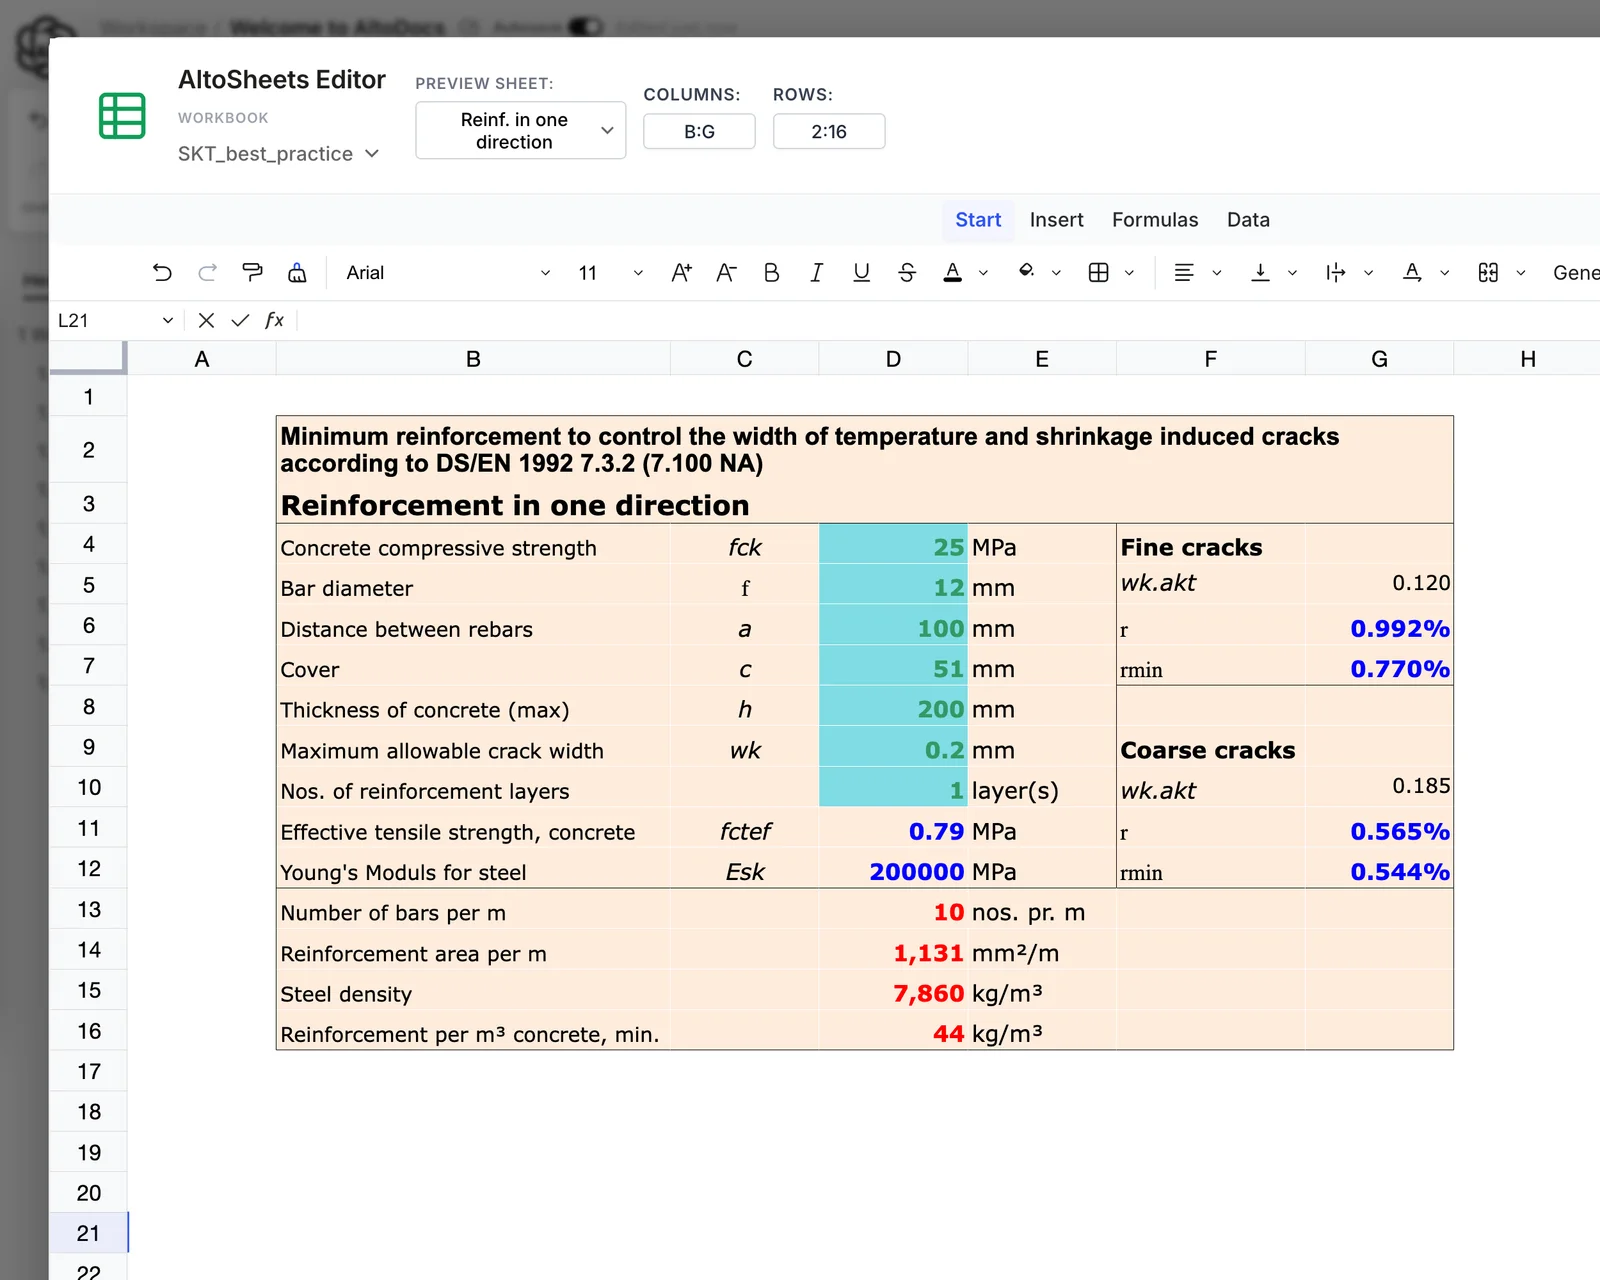Click the ROWS field 2:16
The image size is (1600, 1280).
(829, 132)
